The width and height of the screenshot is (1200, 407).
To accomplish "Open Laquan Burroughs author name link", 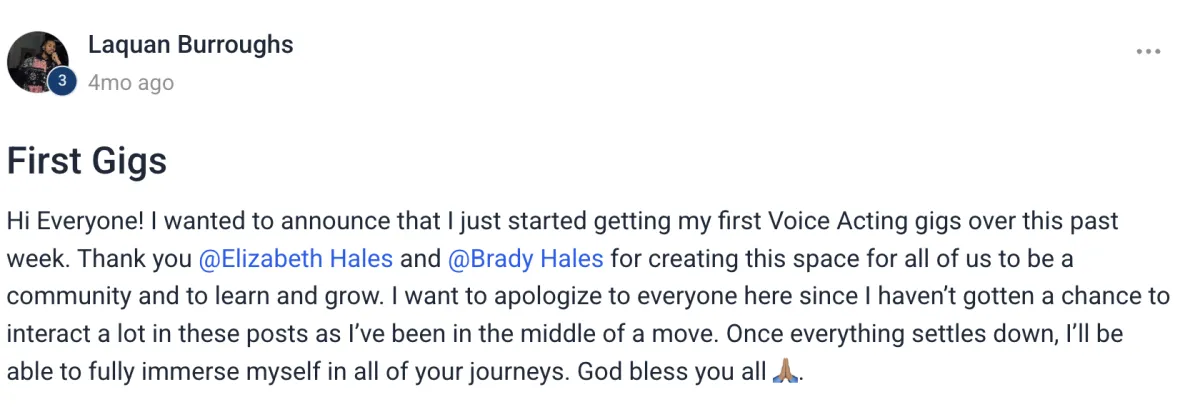I will click(x=190, y=45).
